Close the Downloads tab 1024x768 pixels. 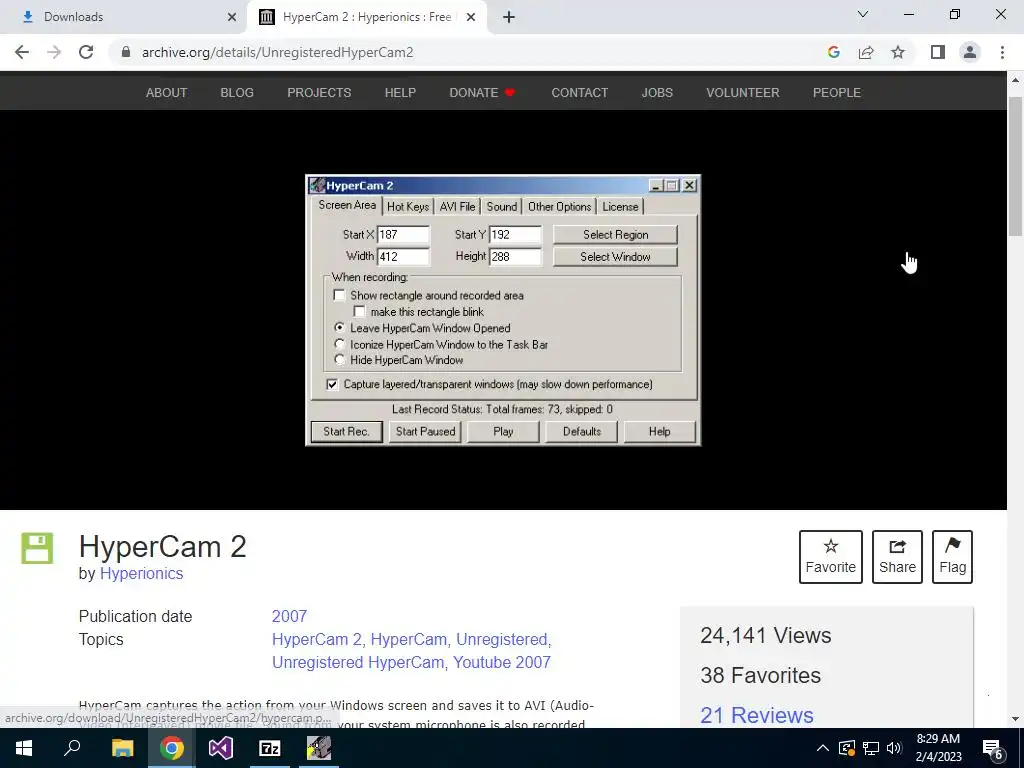point(232,18)
